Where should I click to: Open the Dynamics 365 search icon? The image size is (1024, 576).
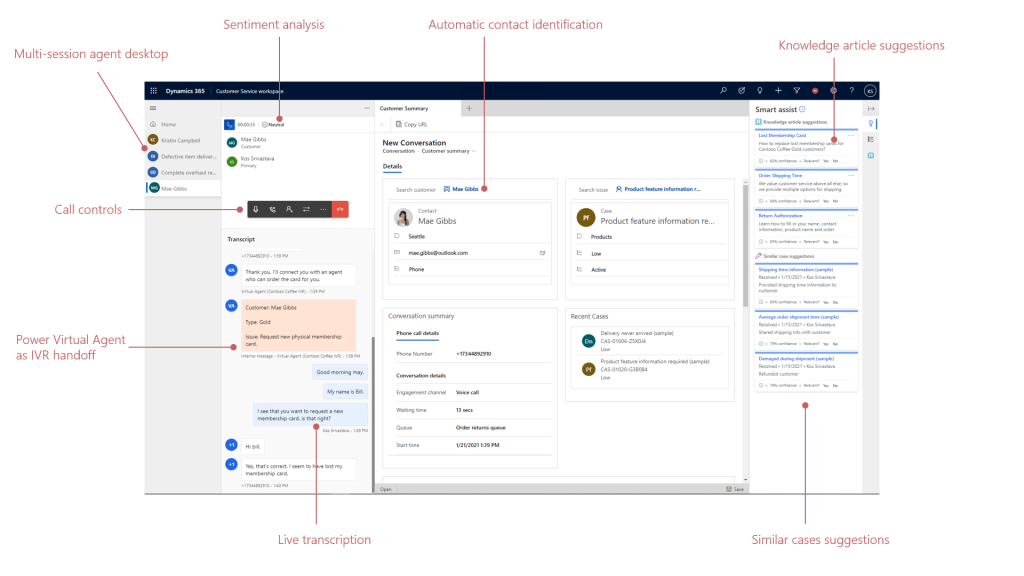(x=723, y=91)
